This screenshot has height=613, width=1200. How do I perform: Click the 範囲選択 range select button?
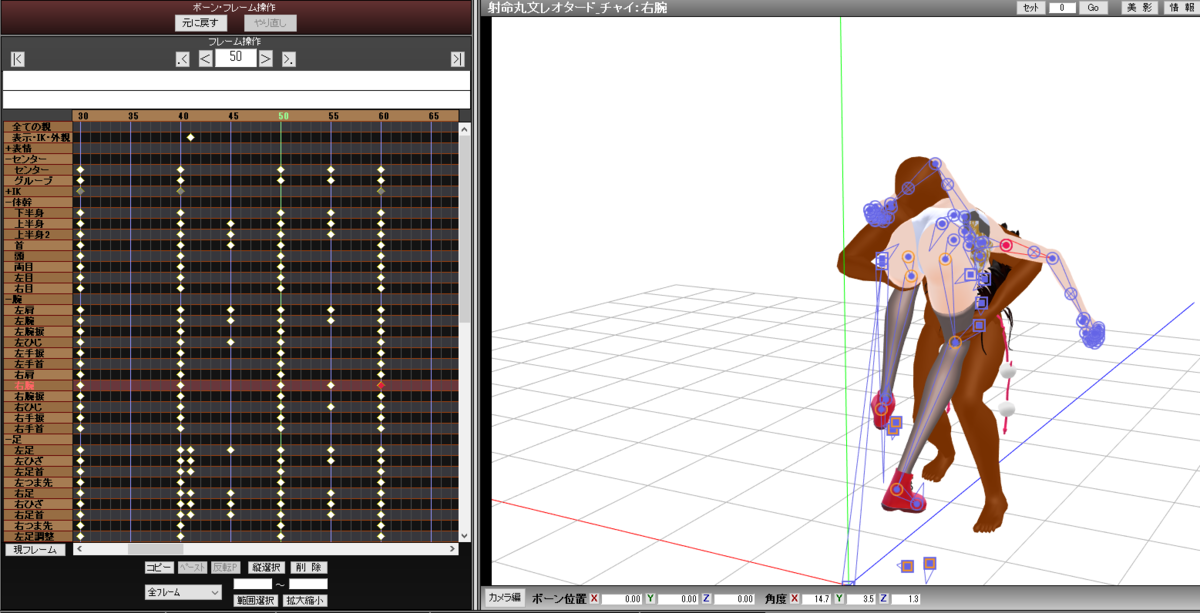[255, 601]
